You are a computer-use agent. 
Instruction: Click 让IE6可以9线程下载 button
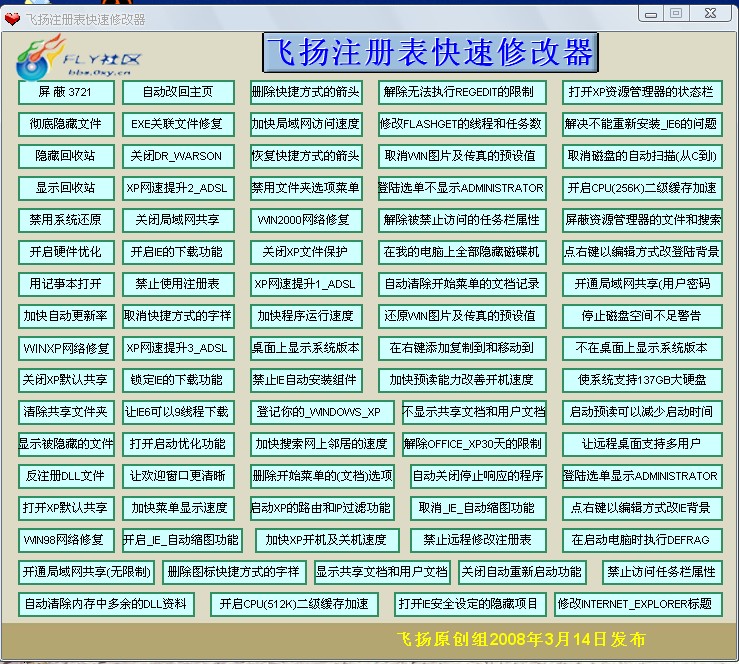pyautogui.click(x=178, y=413)
